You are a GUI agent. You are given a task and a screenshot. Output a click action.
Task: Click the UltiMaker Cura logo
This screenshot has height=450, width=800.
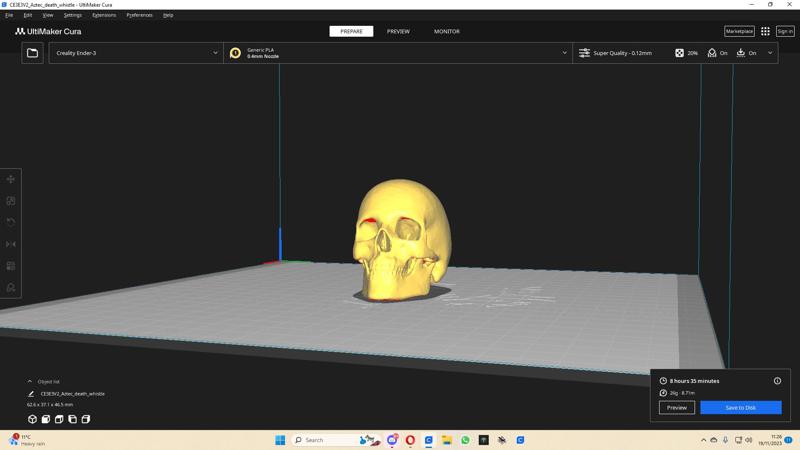coord(48,31)
